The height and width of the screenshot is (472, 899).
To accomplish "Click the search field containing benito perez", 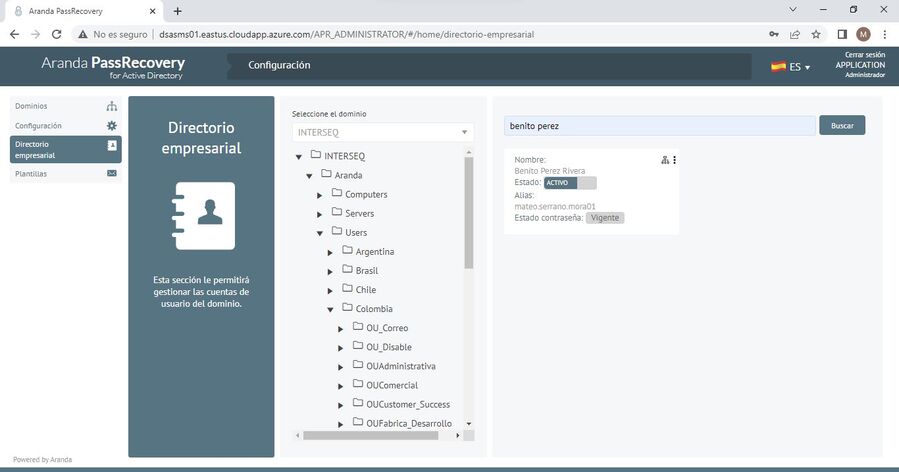I will point(659,126).
